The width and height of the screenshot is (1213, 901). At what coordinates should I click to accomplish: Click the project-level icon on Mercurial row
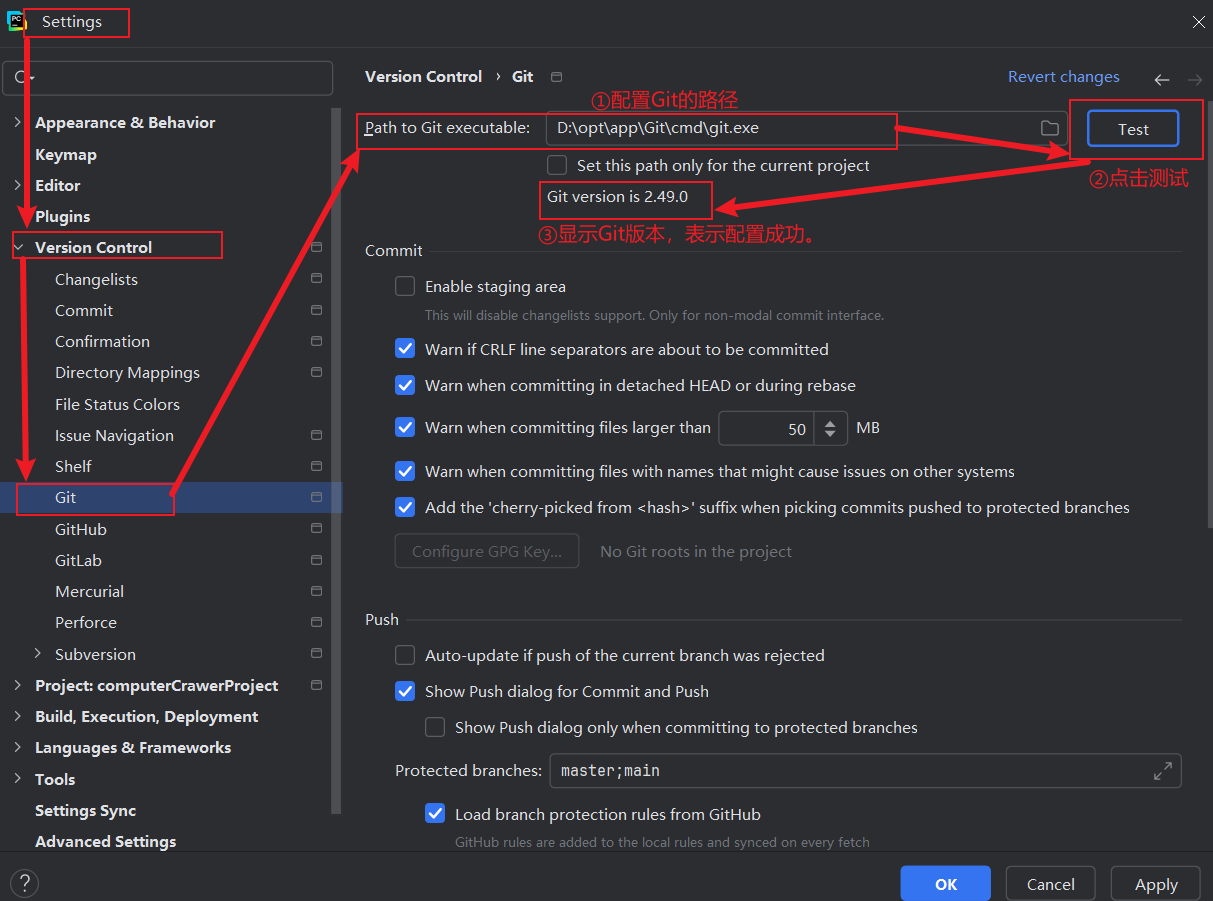(x=317, y=591)
